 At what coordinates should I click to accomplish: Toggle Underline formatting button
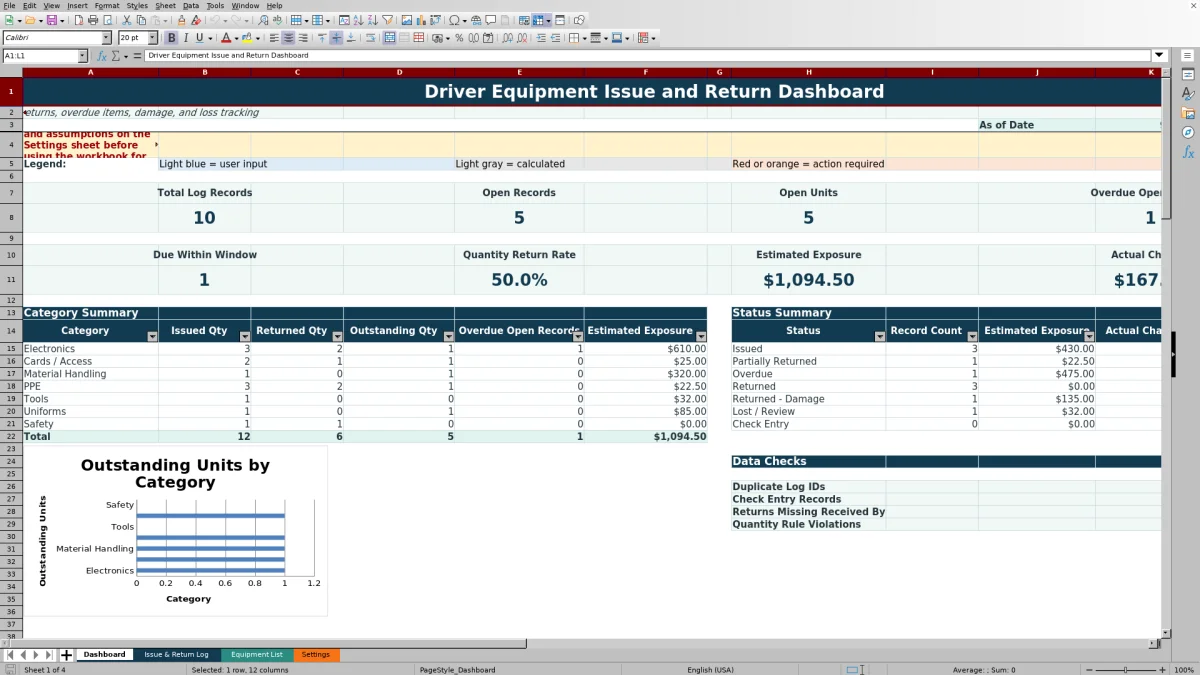tap(199, 38)
